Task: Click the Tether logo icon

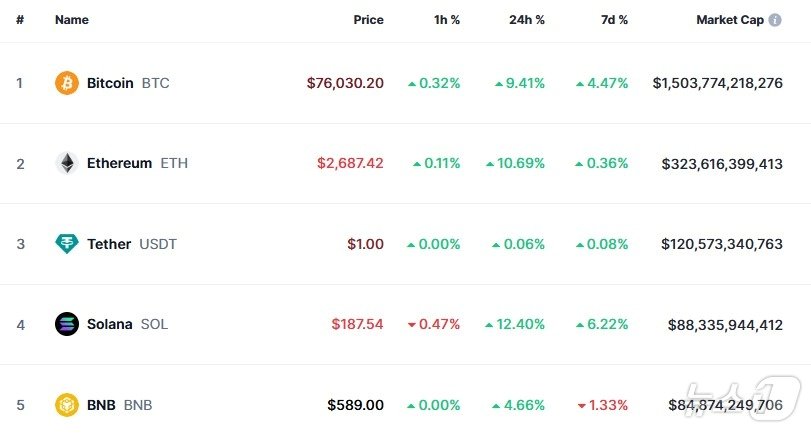Action: coord(67,244)
